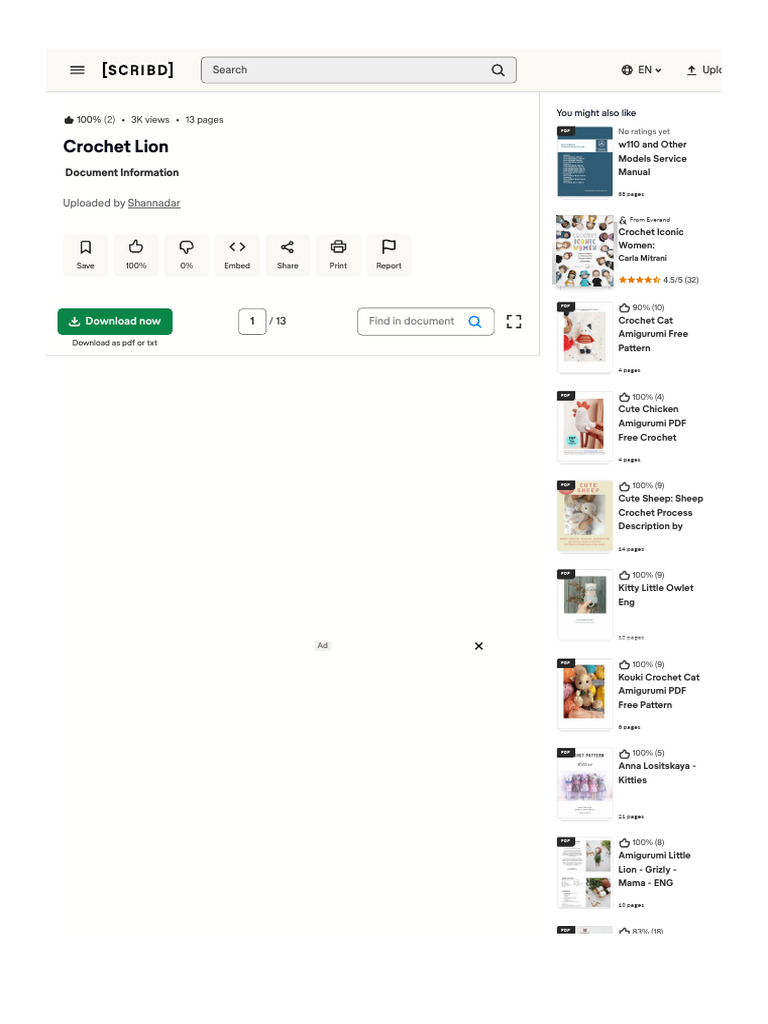Expand the EN language dropdown
768x1024 pixels.
coord(641,70)
